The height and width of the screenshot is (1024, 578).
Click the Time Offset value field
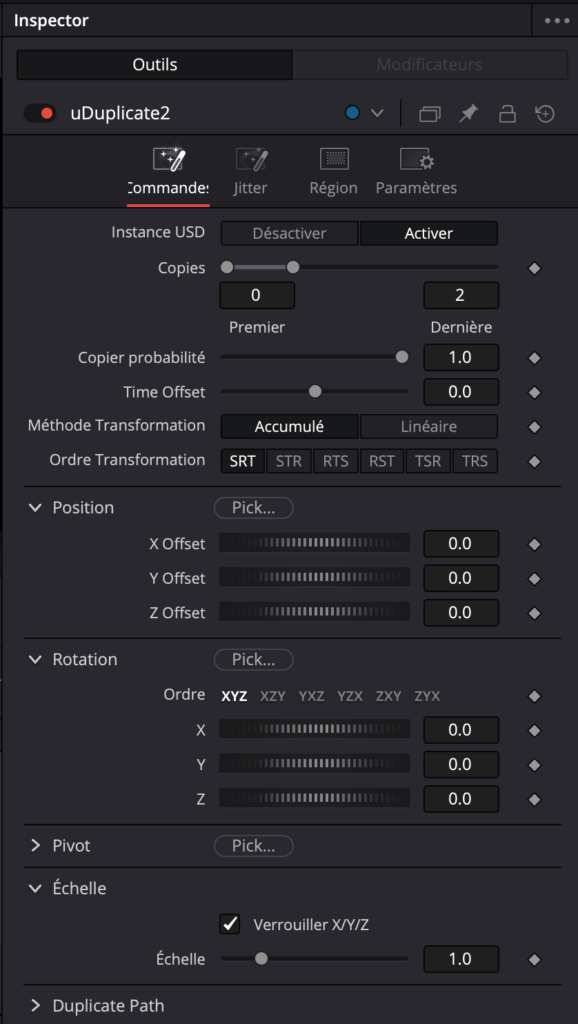click(x=461, y=392)
